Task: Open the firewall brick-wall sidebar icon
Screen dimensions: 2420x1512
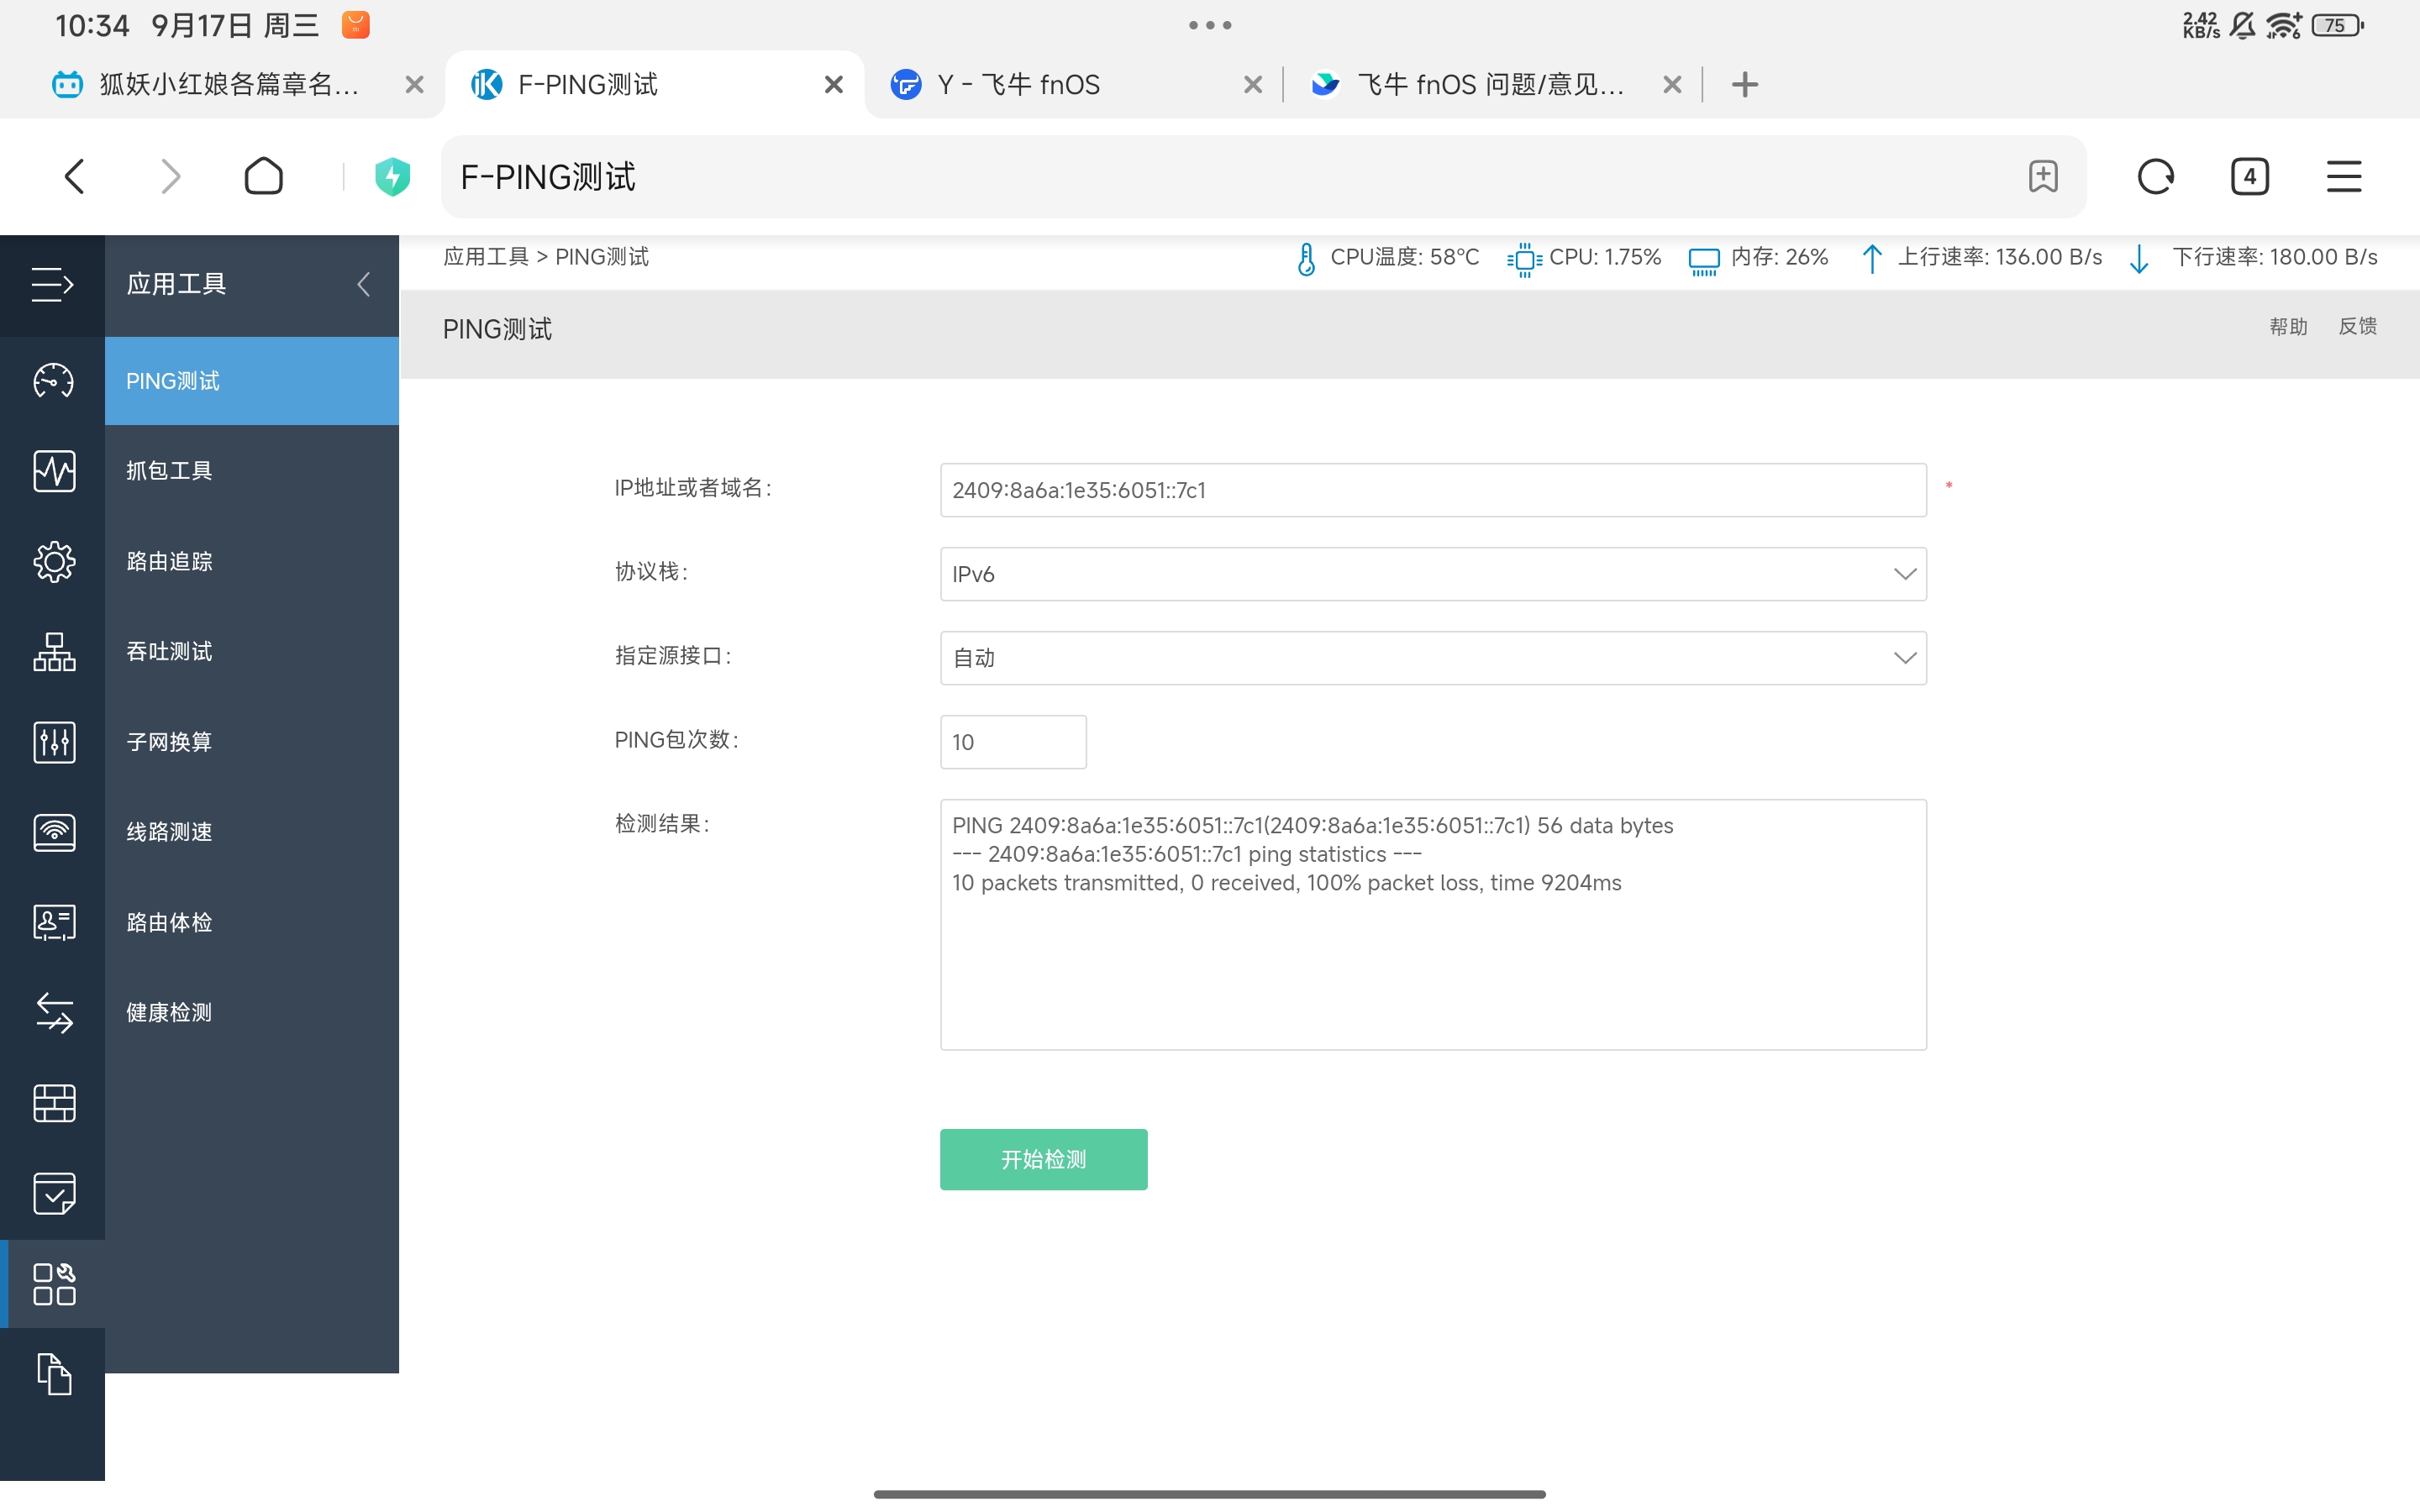Action: click(53, 1103)
